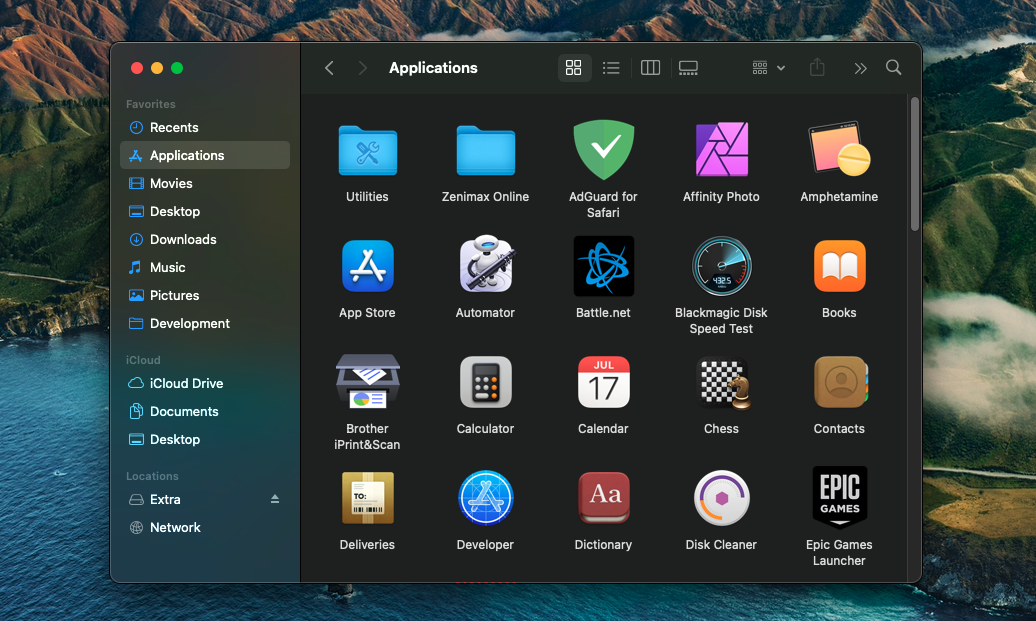Viewport: 1036px width, 621px height.
Task: Switch to icon view
Action: (574, 67)
